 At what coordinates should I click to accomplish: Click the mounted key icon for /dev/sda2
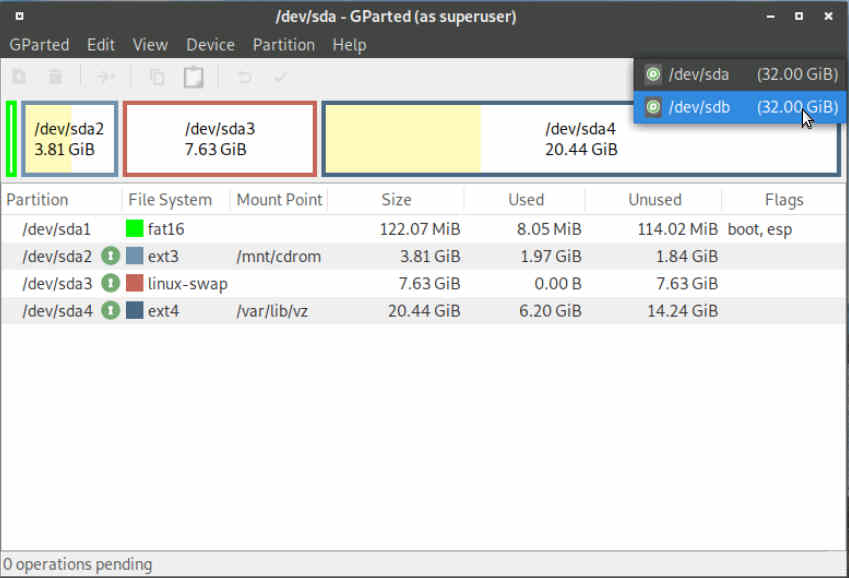tap(110, 256)
